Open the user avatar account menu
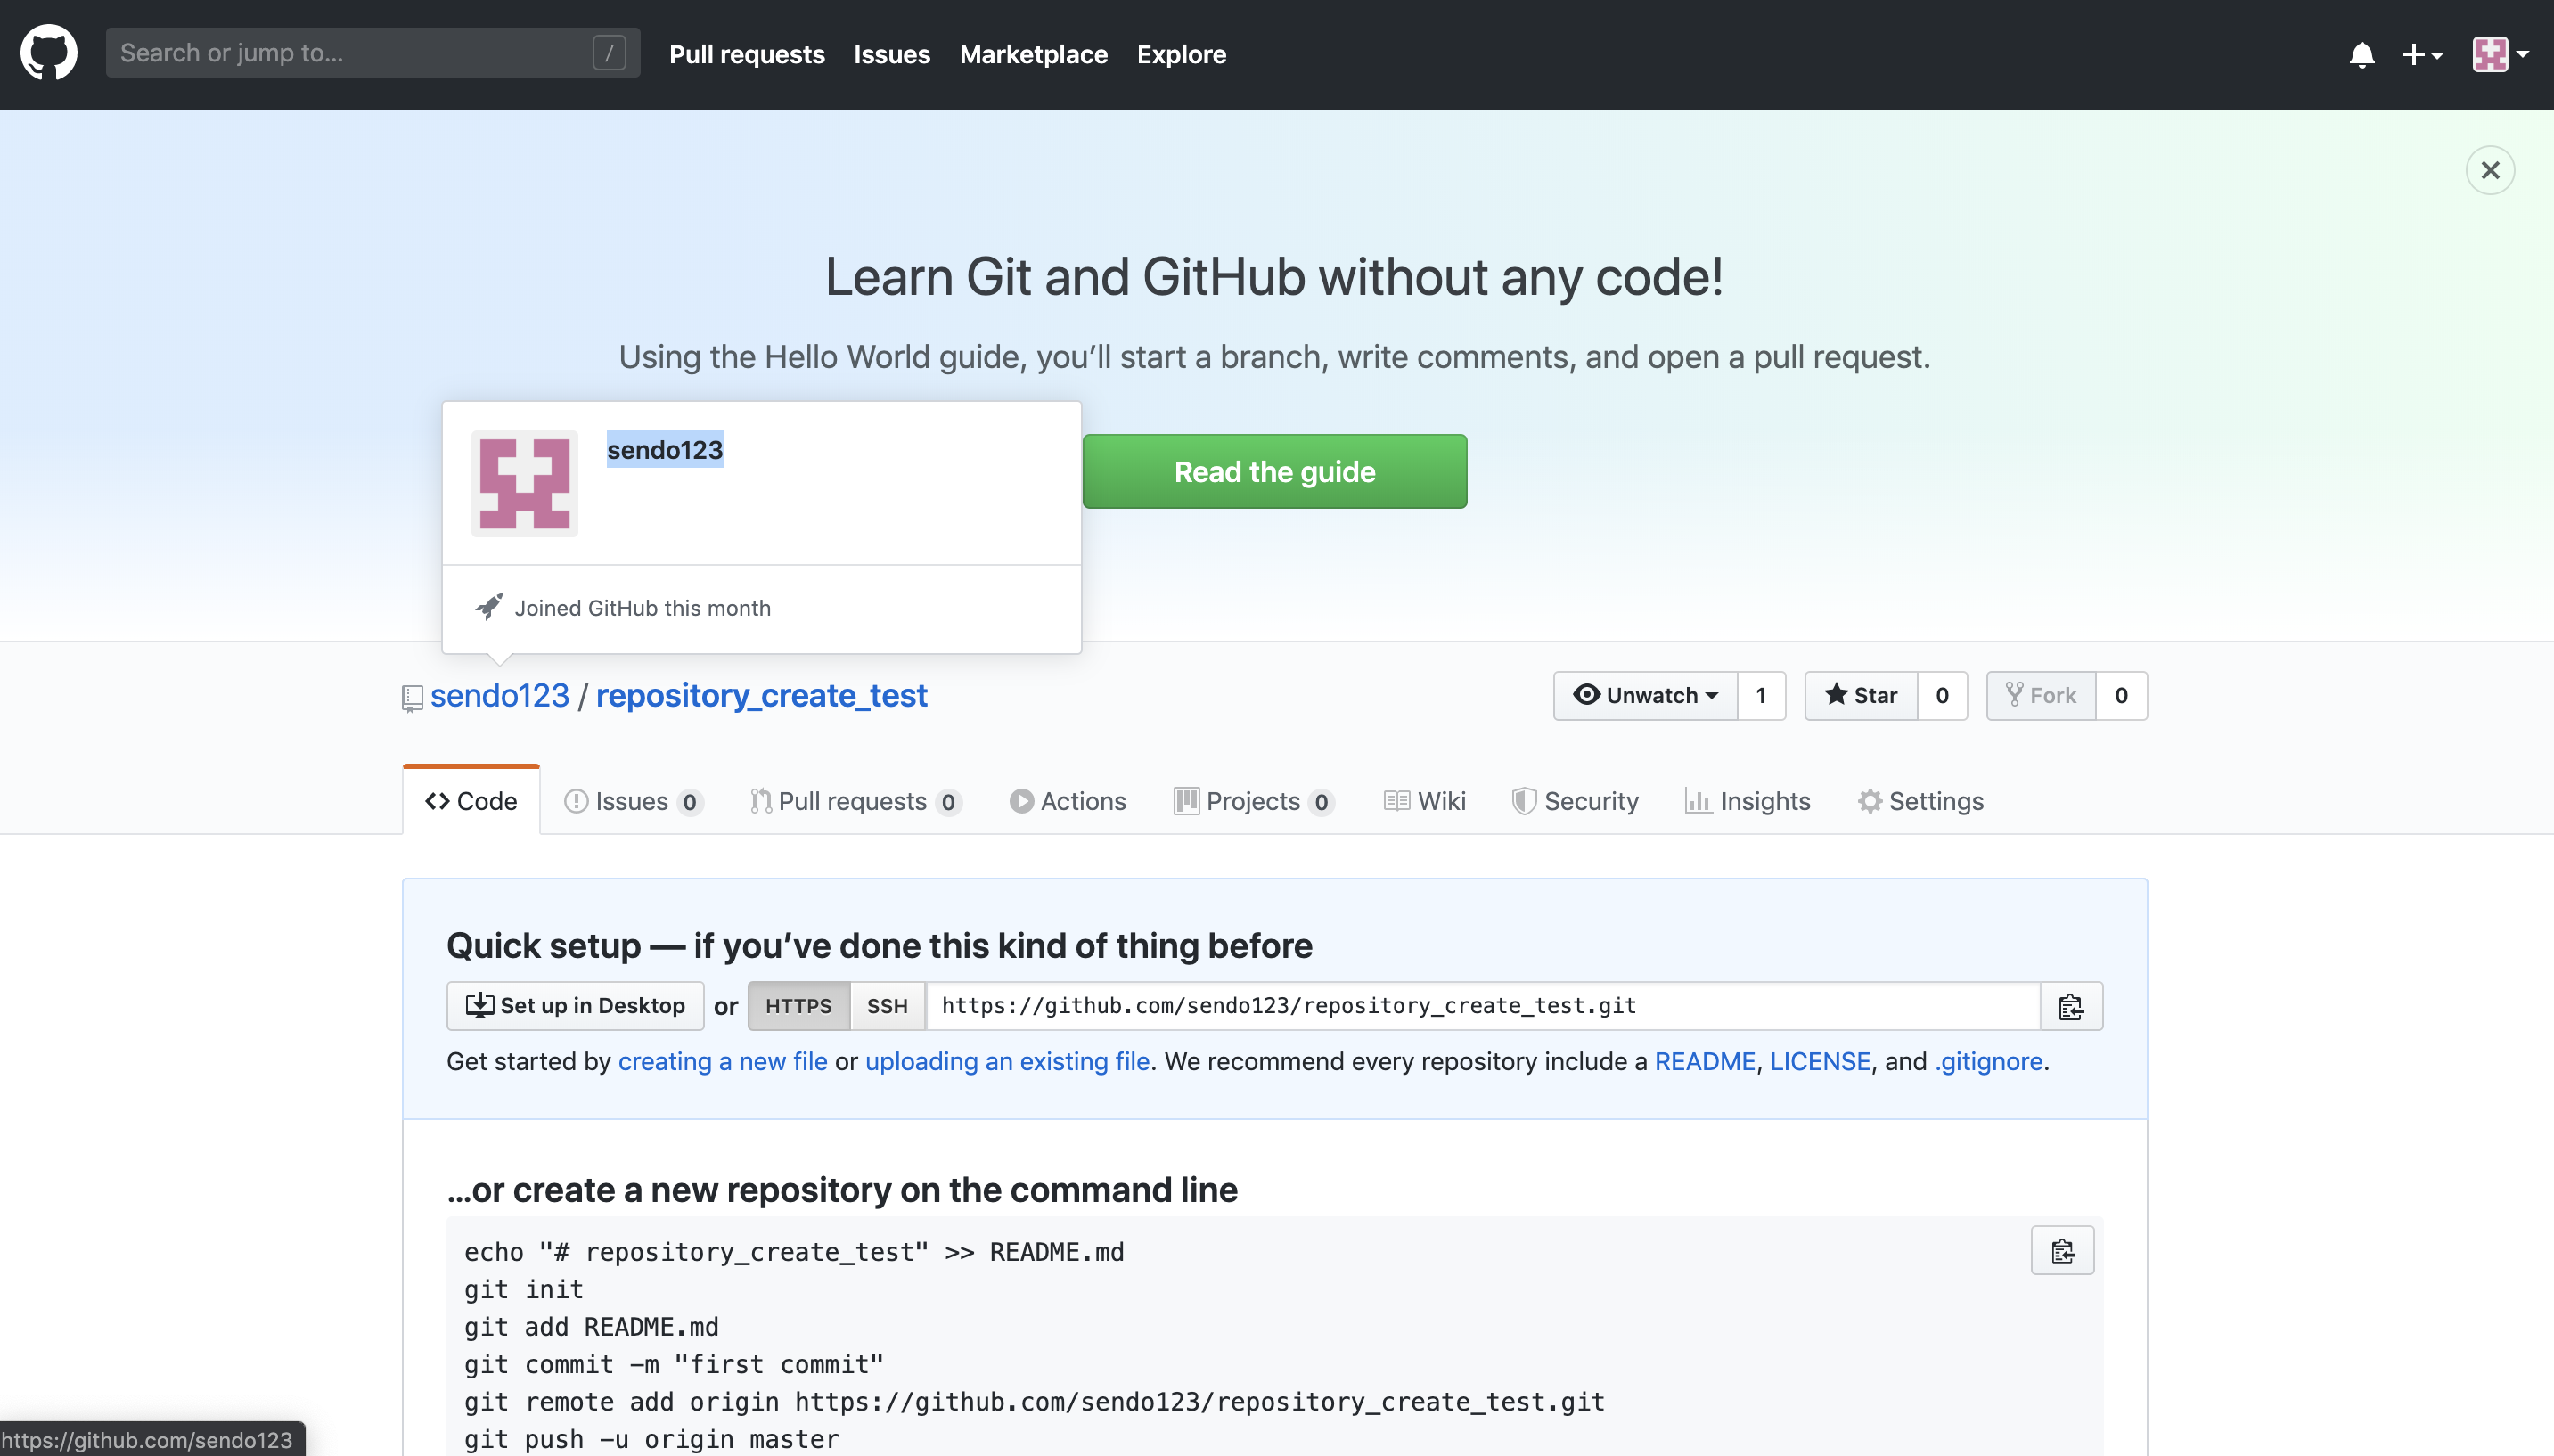This screenshot has width=2554, height=1456. pos(2500,54)
